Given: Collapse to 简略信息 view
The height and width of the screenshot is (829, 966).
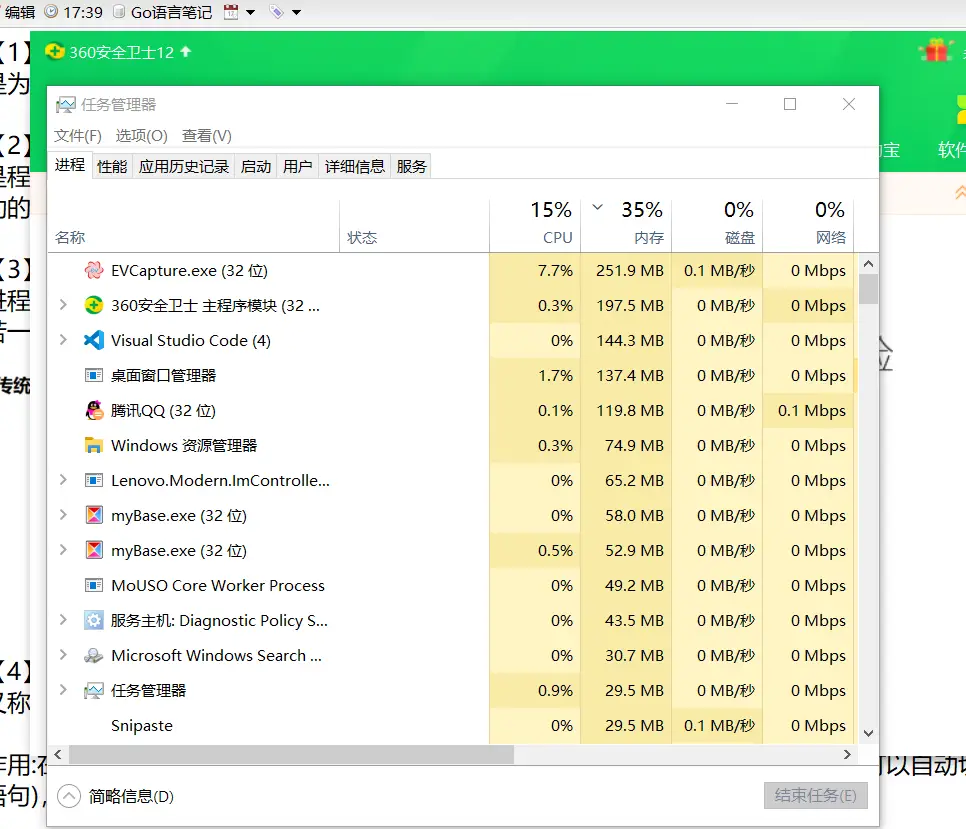Looking at the screenshot, I should tap(116, 796).
